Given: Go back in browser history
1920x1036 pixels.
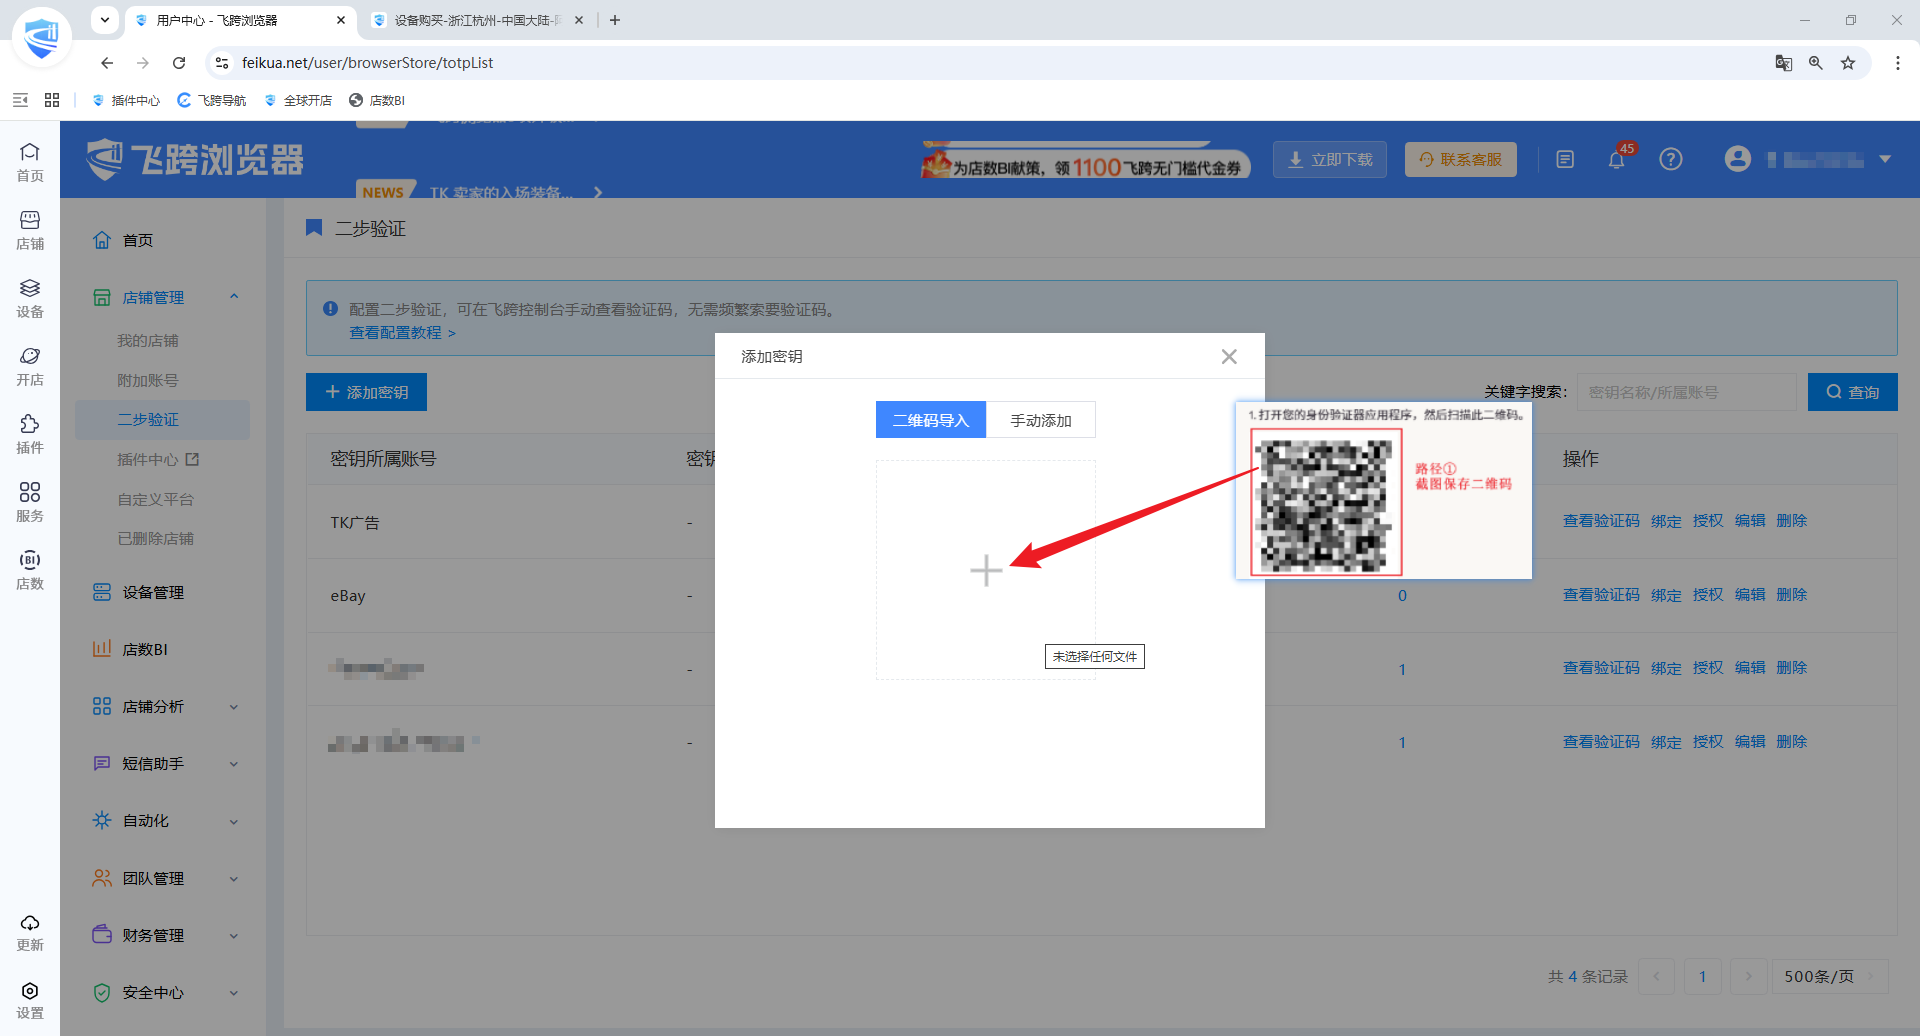Looking at the screenshot, I should coord(107,63).
